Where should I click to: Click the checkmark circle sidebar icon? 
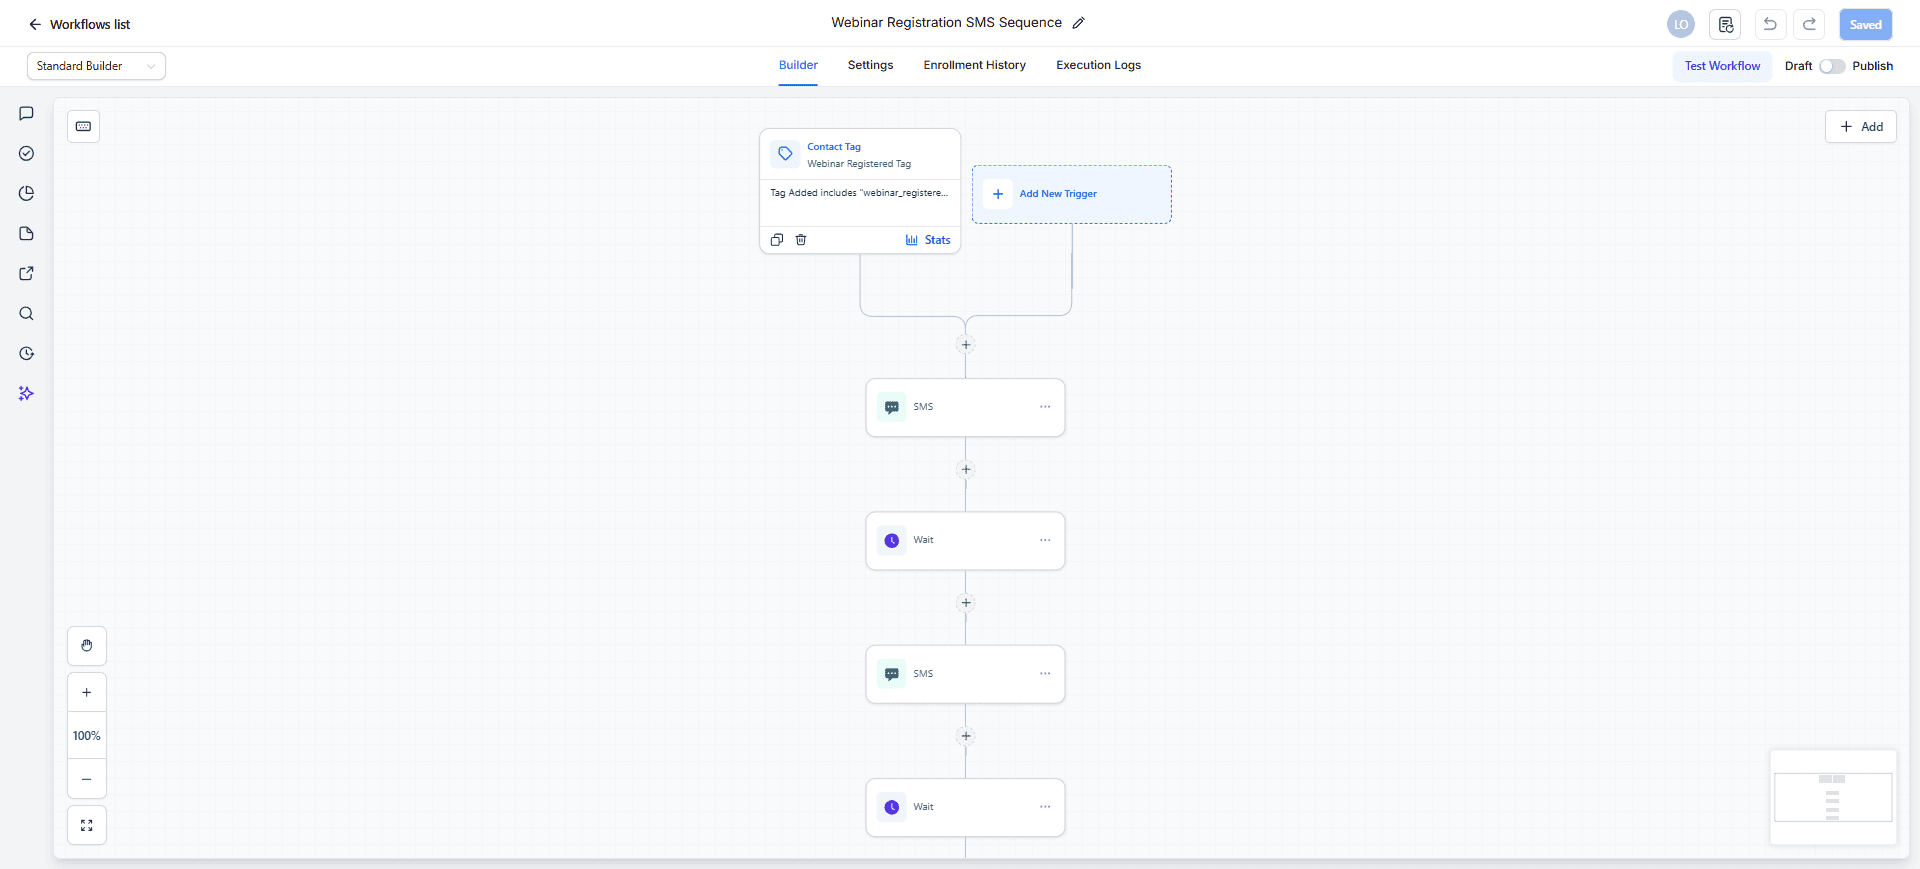click(27, 154)
